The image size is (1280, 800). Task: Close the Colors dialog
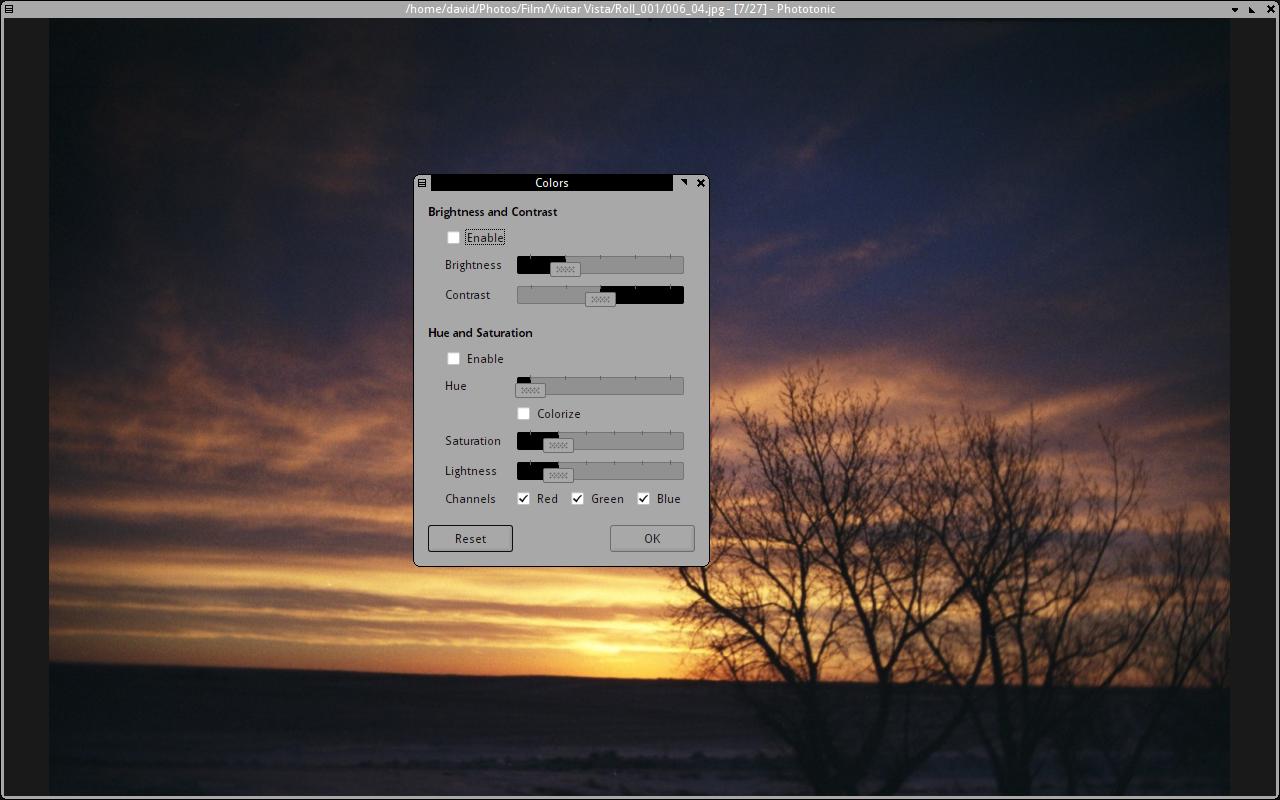pyautogui.click(x=701, y=183)
